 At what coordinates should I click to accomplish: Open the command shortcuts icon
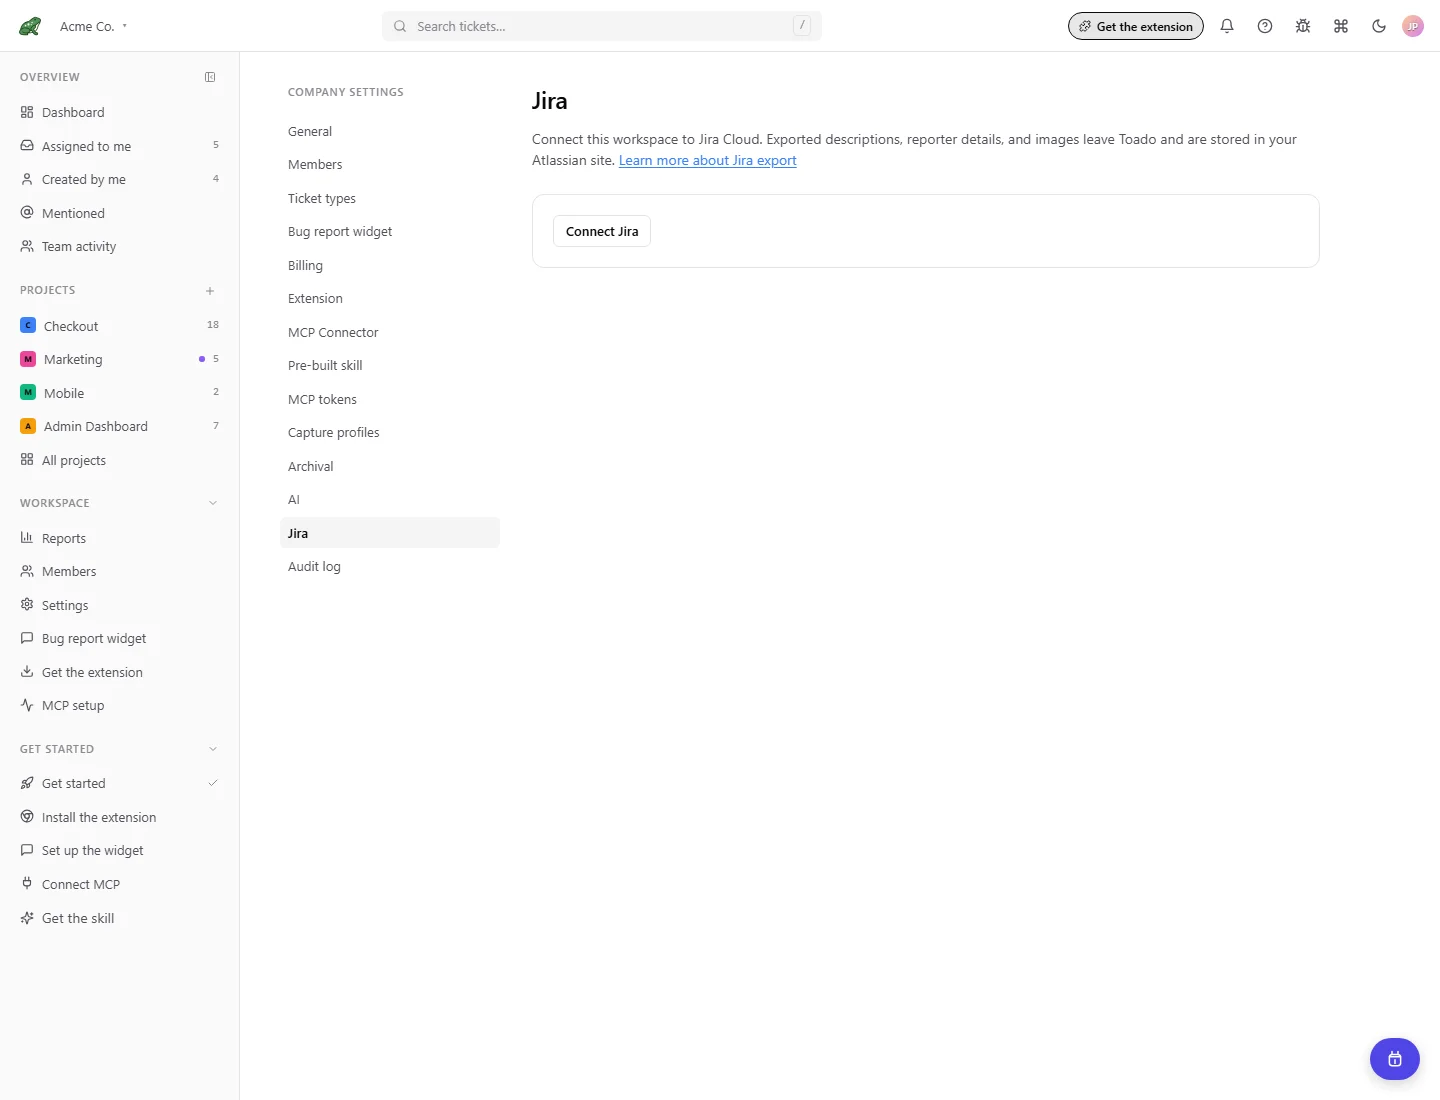(x=1341, y=26)
